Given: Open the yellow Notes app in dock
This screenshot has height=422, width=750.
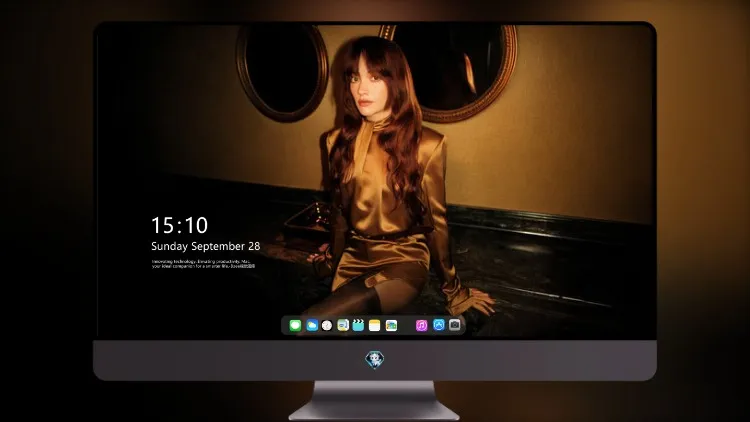Looking at the screenshot, I should pos(375,325).
